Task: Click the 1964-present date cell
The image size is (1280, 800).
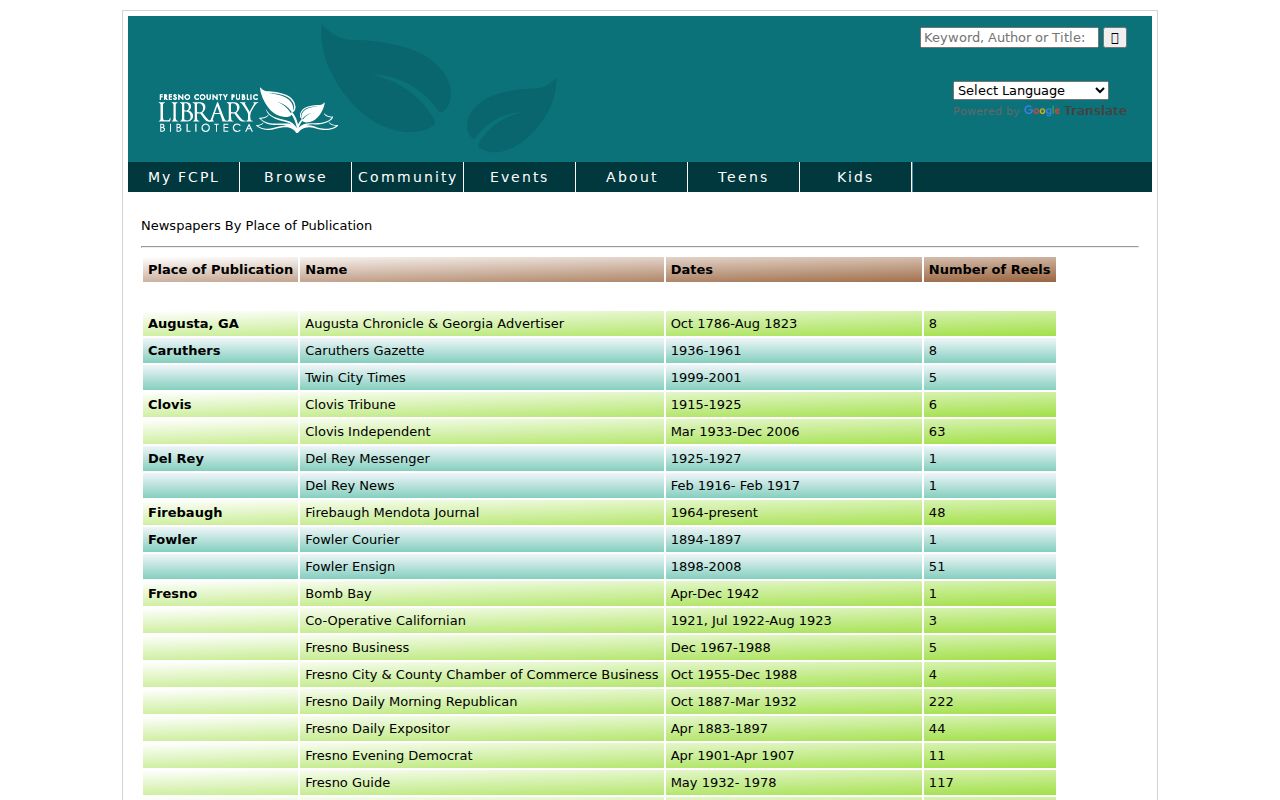Action: (794, 513)
